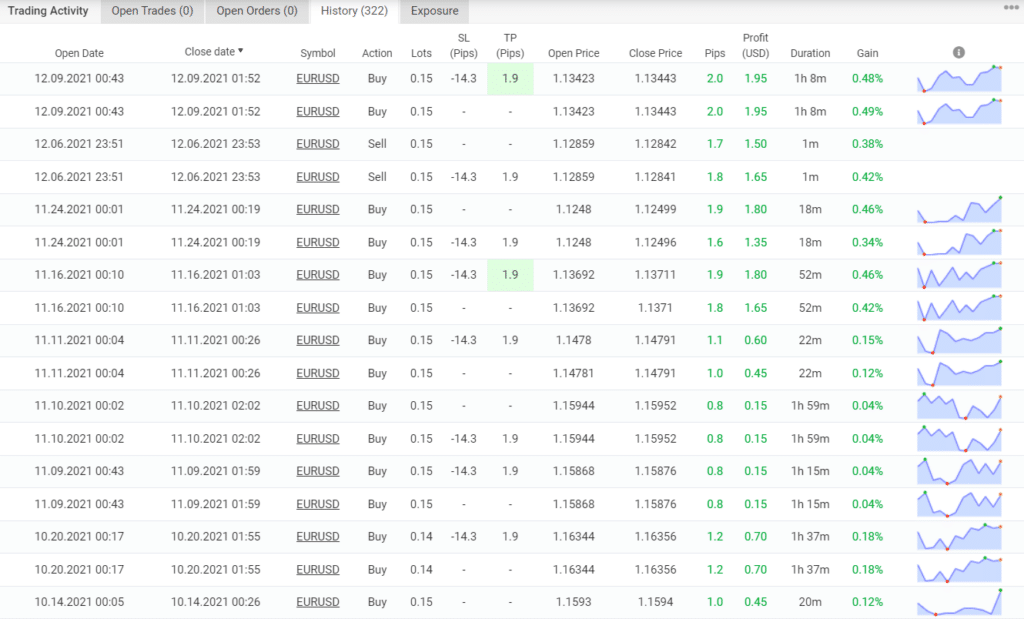The height and width of the screenshot is (619, 1024).
Task: Click highlighted TP 1.9 cell in first row
Action: pos(510,79)
